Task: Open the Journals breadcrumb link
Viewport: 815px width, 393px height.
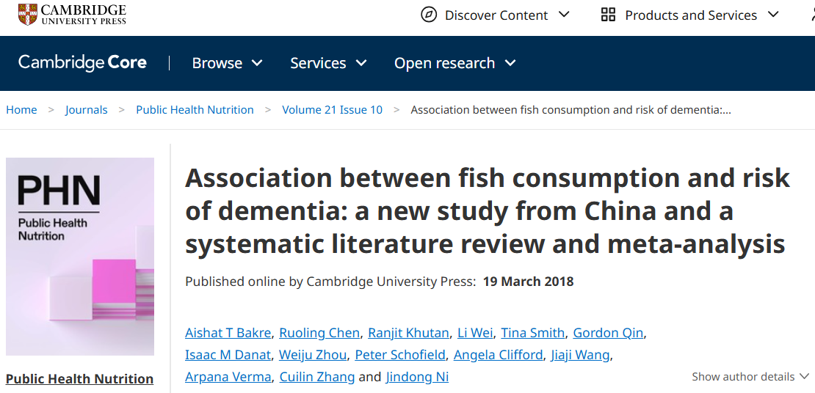Action: [86, 110]
